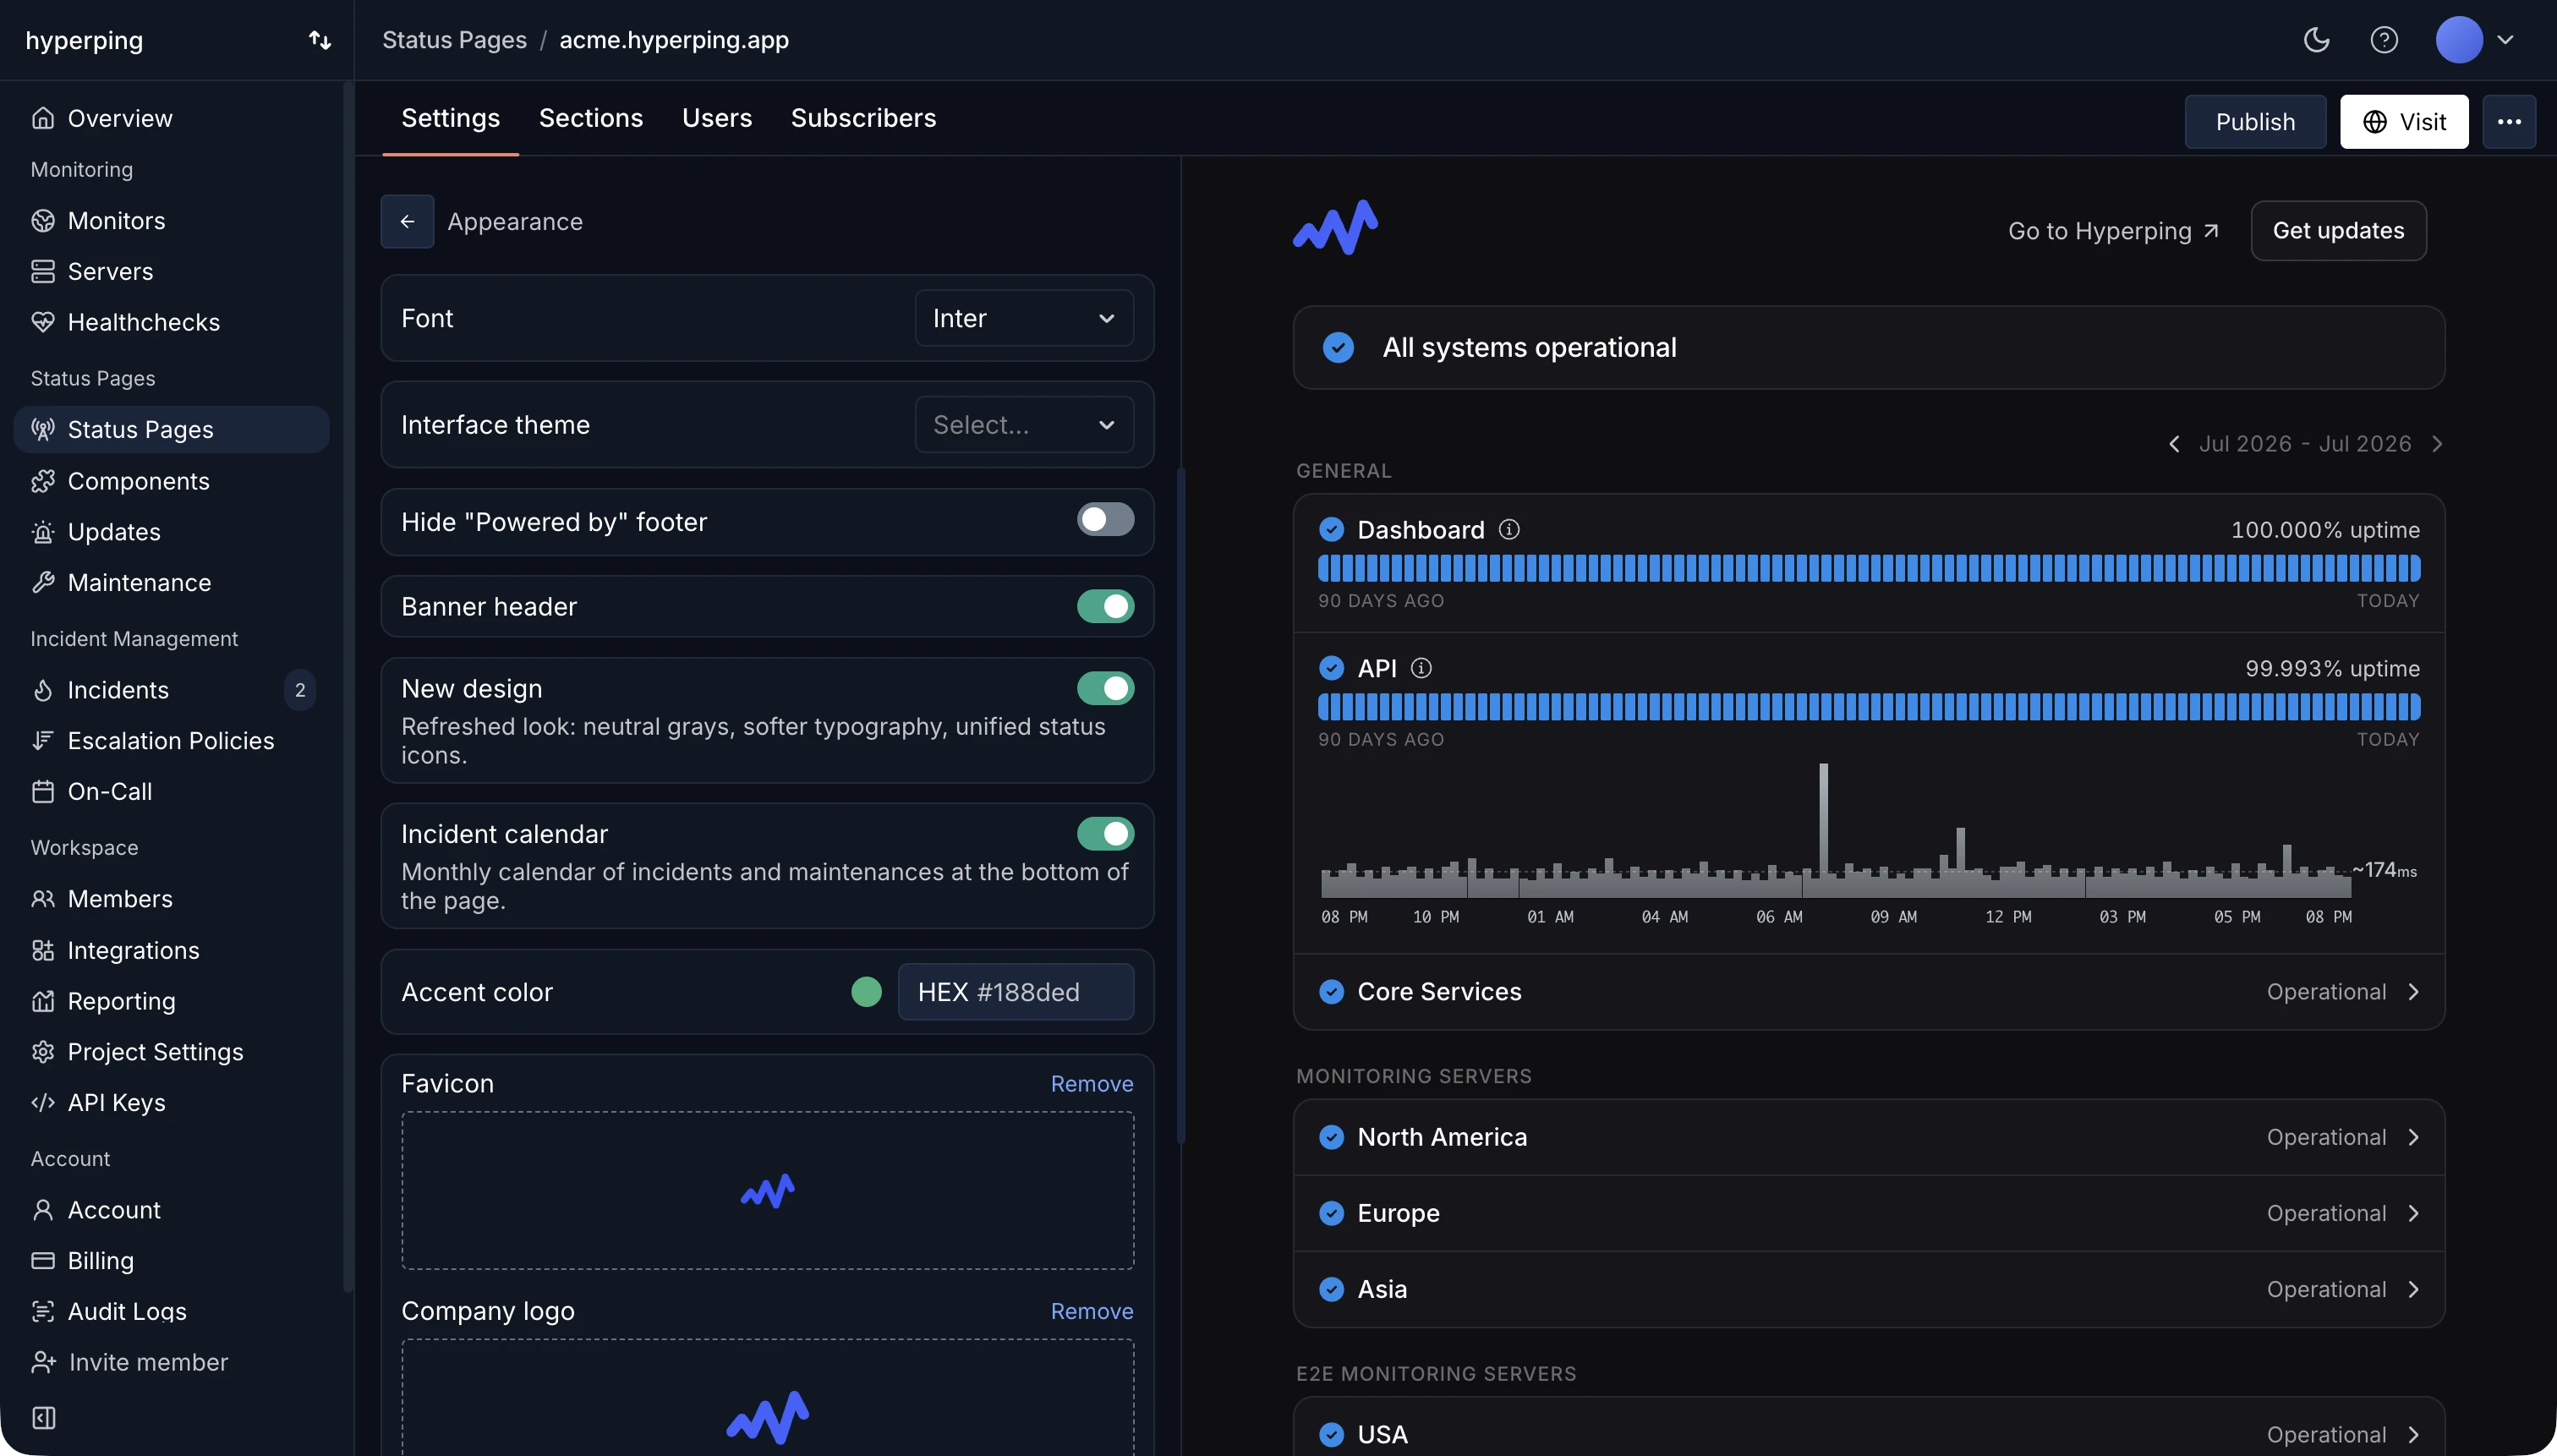Open the Interface theme Select dropdown
2557x1456 pixels.
click(x=1024, y=425)
